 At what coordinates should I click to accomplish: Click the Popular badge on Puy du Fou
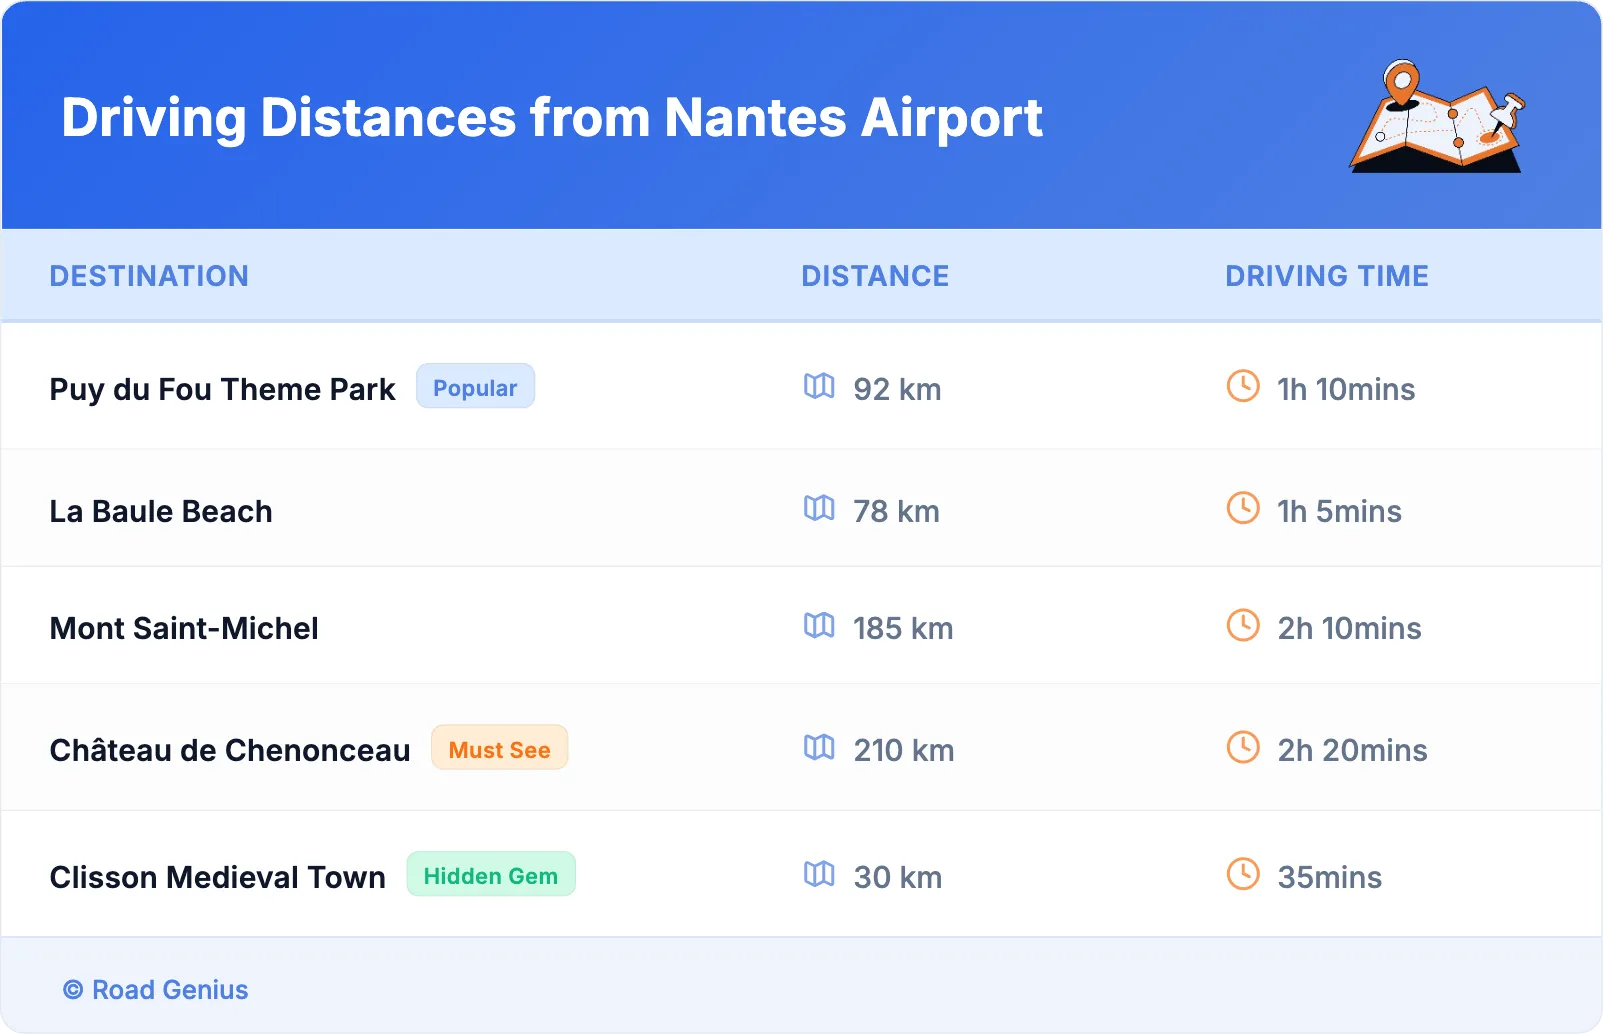475,387
